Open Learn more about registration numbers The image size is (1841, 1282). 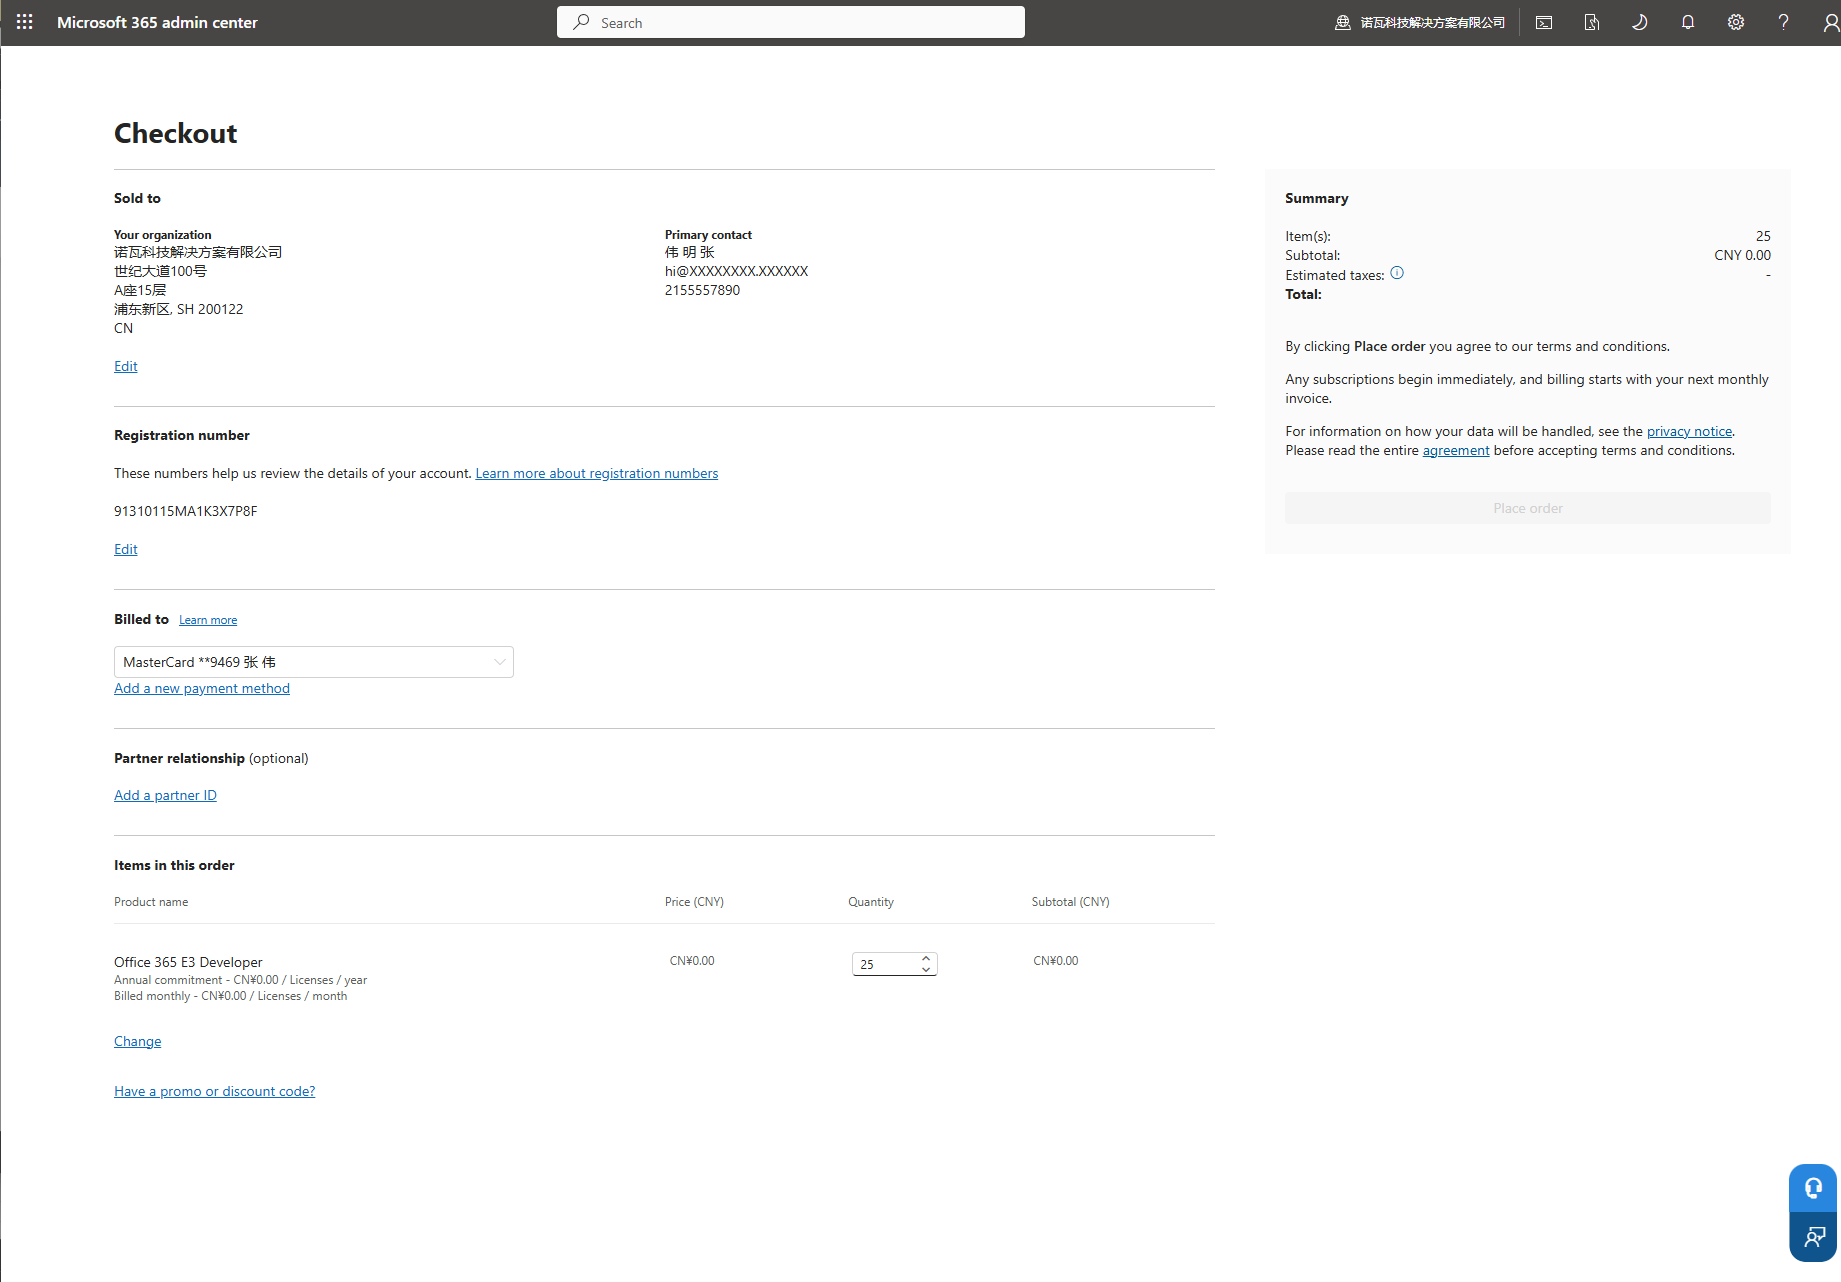(597, 473)
